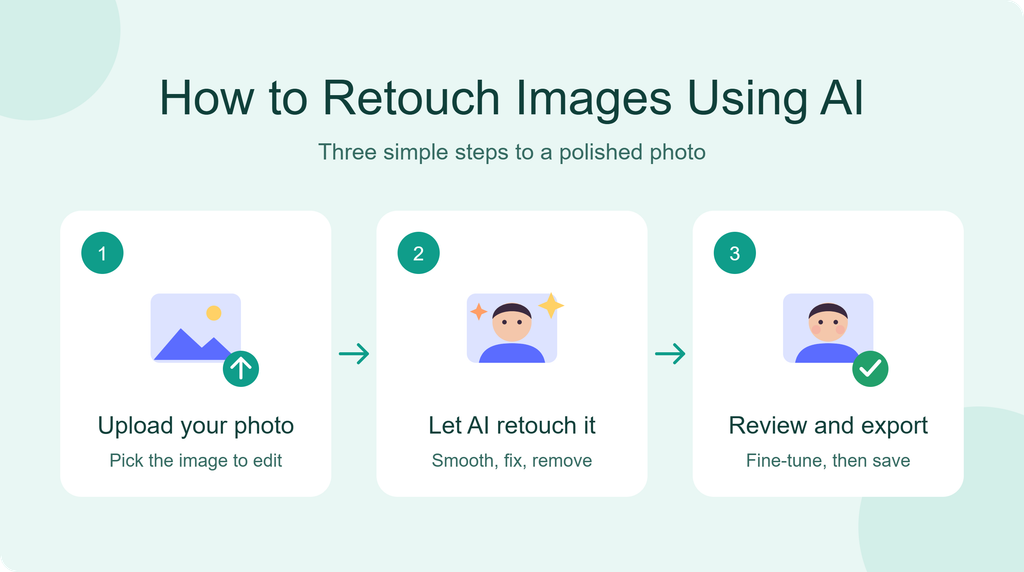Click the "Fine-tune, then save" caption
This screenshot has height=572, width=1024.
tap(828, 460)
